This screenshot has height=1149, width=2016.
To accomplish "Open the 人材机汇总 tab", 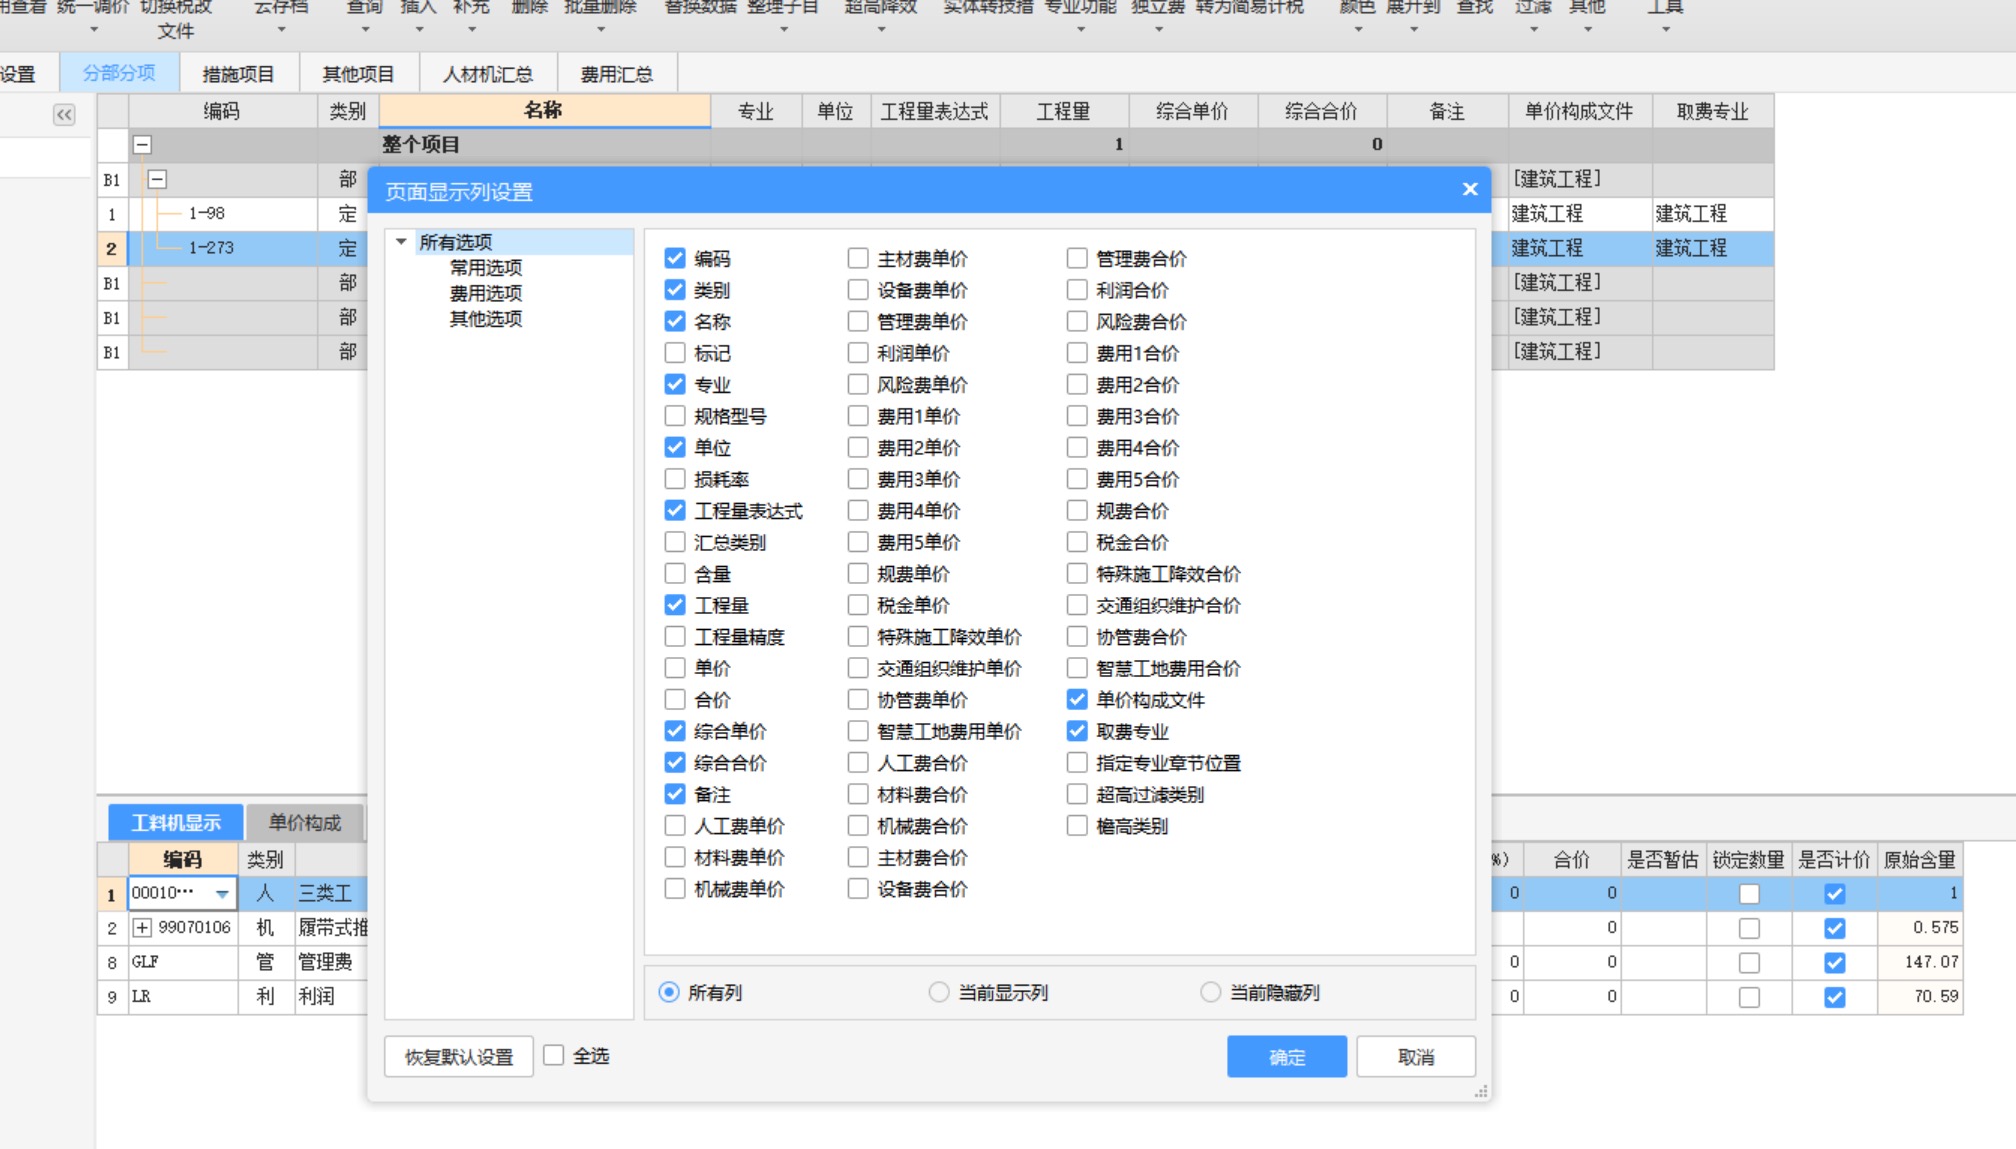I will point(488,74).
